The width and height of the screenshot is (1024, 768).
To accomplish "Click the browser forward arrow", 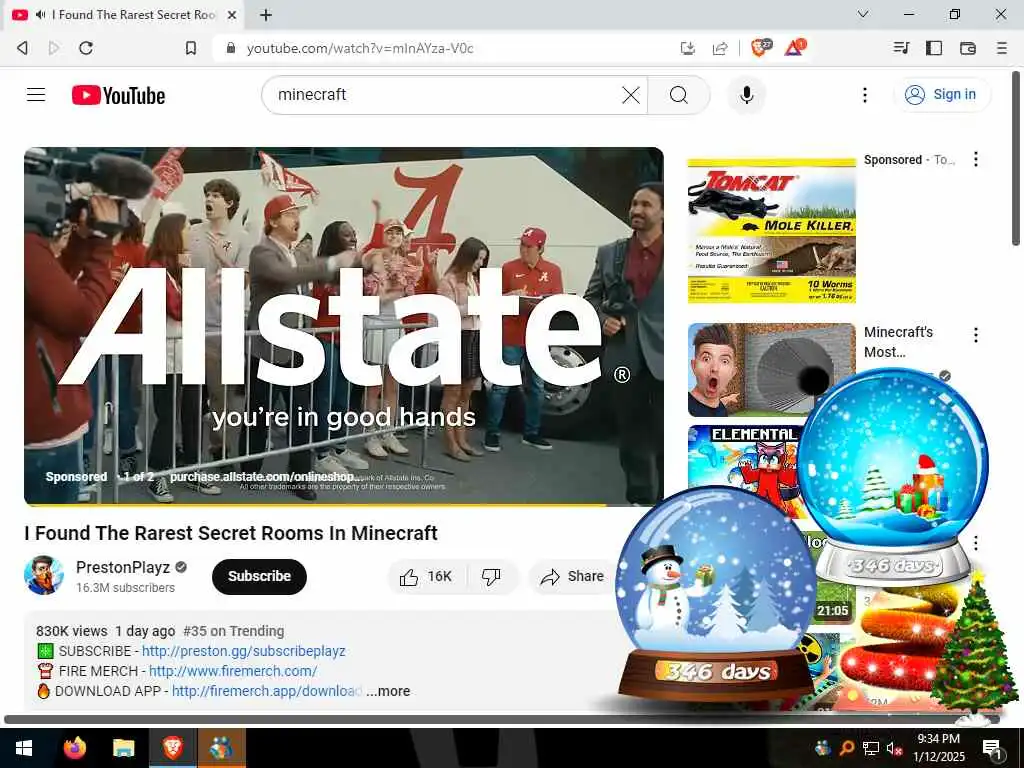I will (54, 48).
